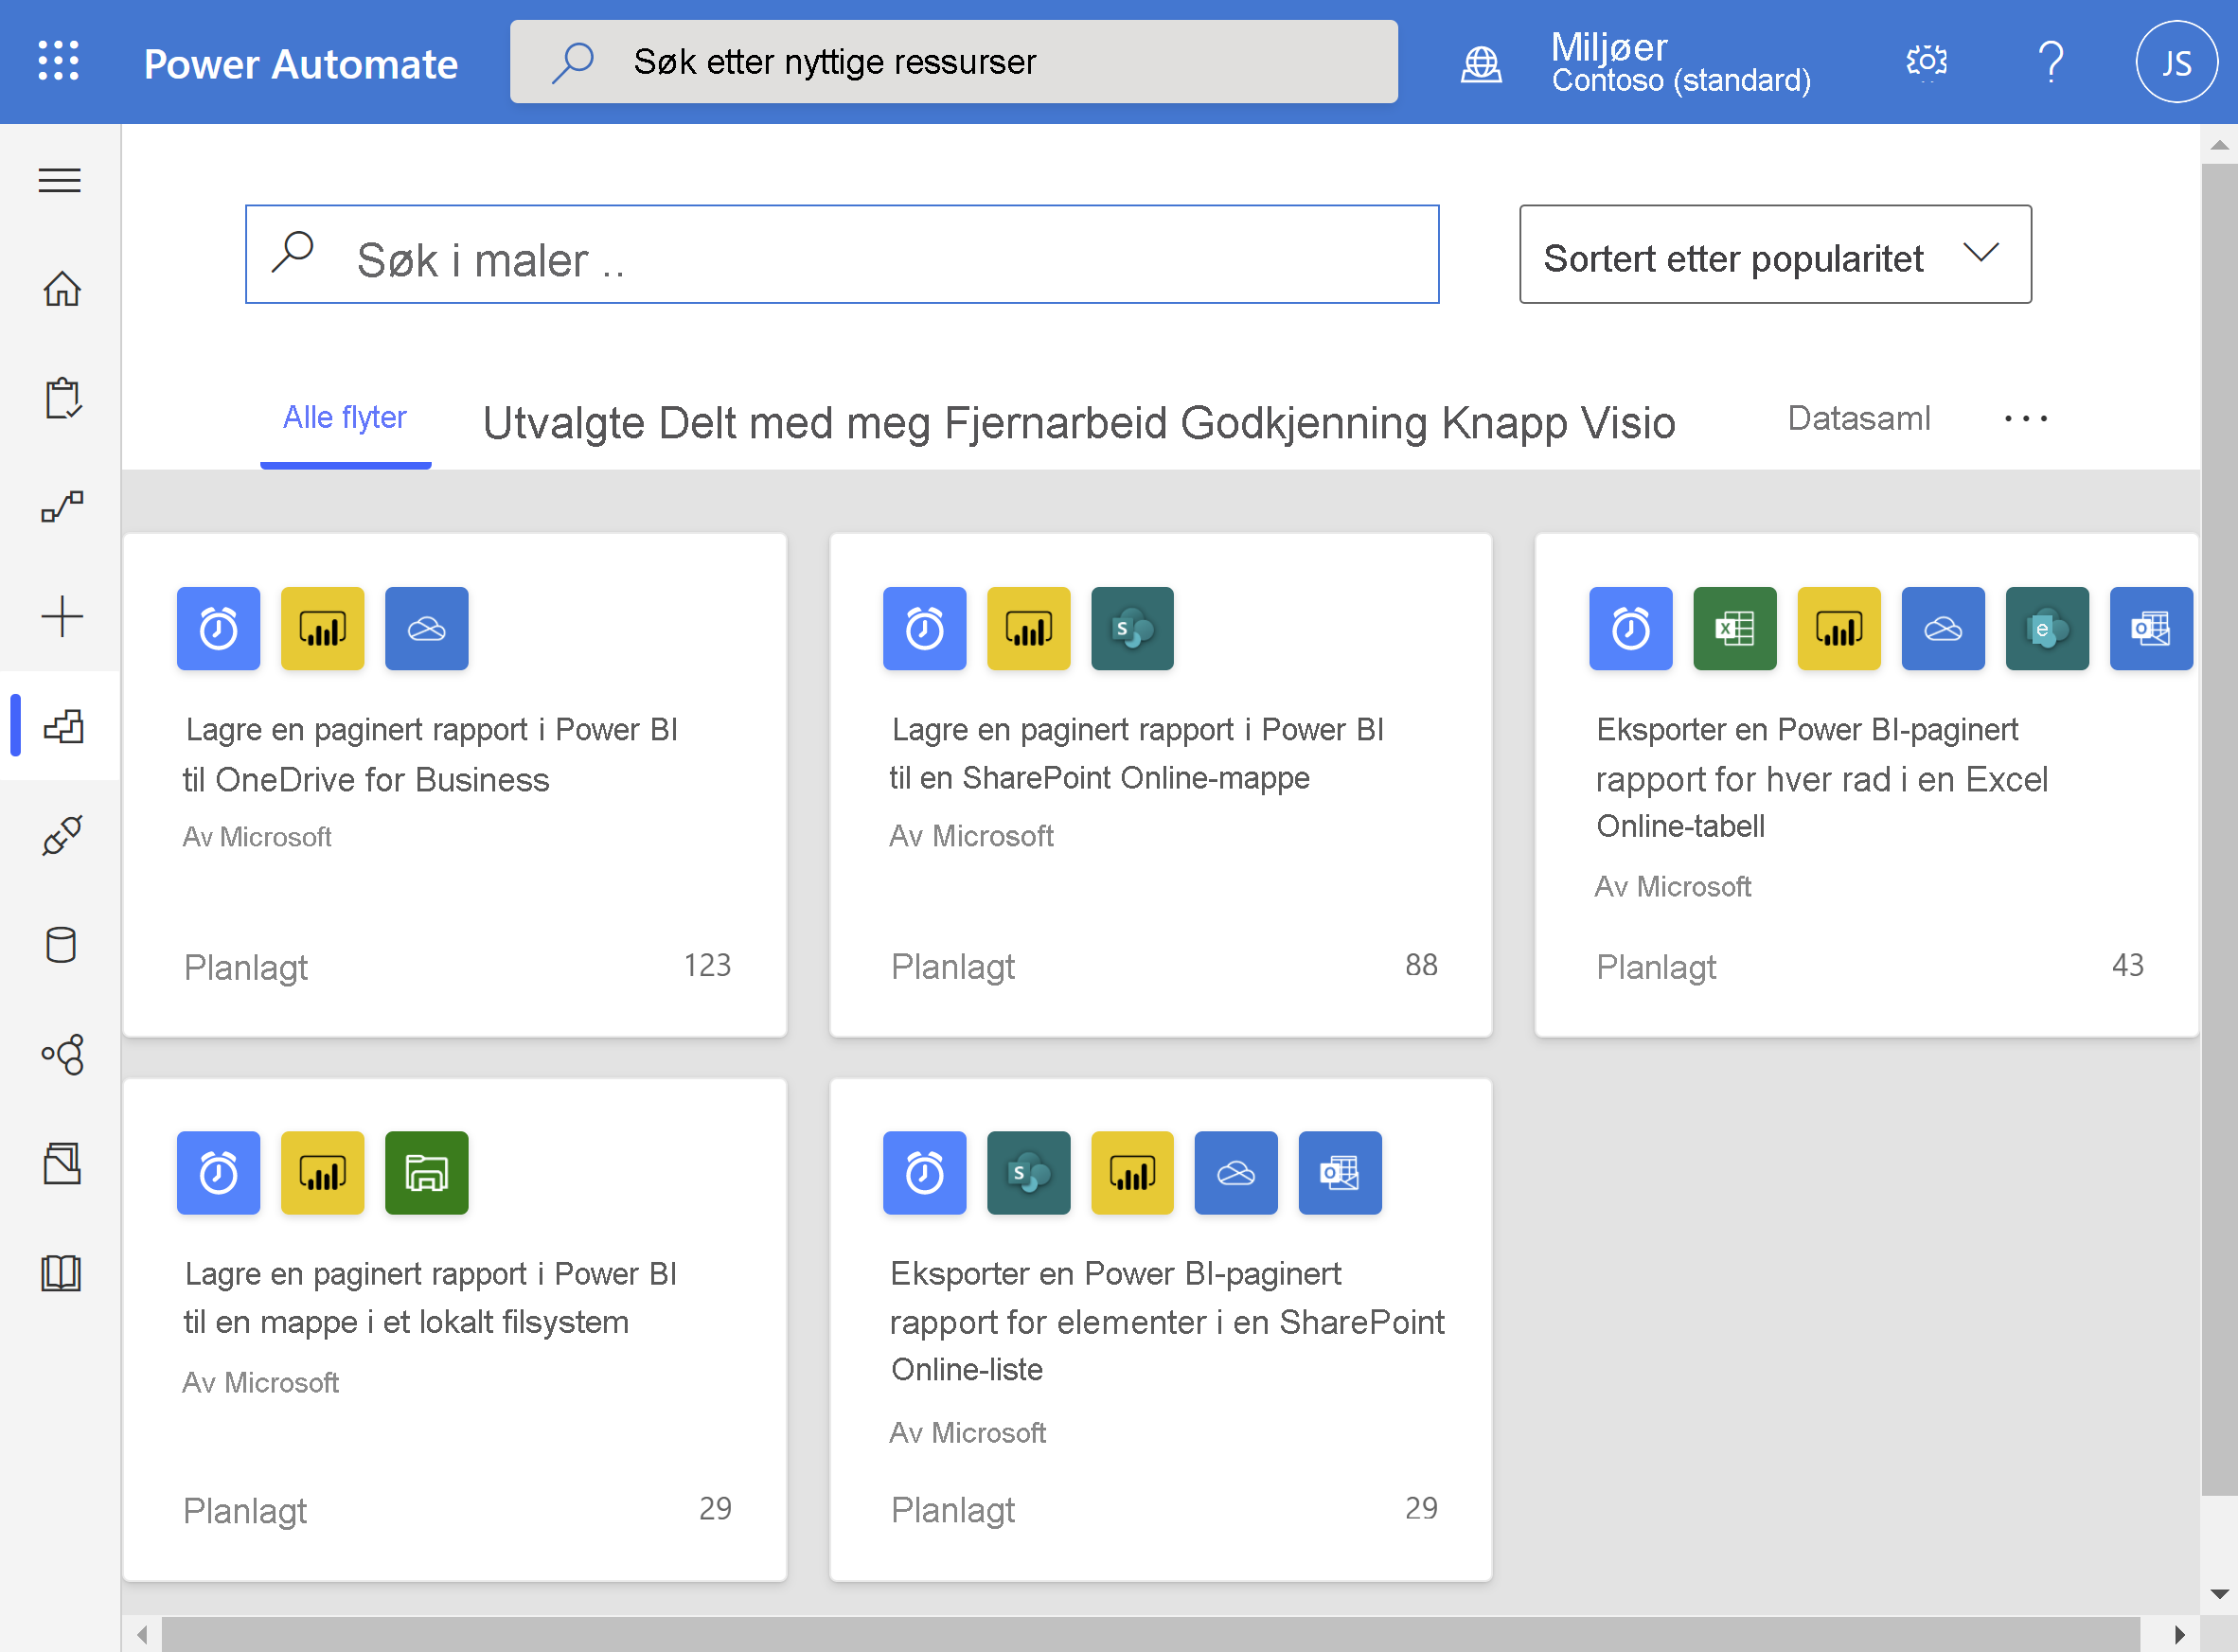Open the Templates section icon
Viewport: 2238px width, 1652px height.
click(61, 726)
